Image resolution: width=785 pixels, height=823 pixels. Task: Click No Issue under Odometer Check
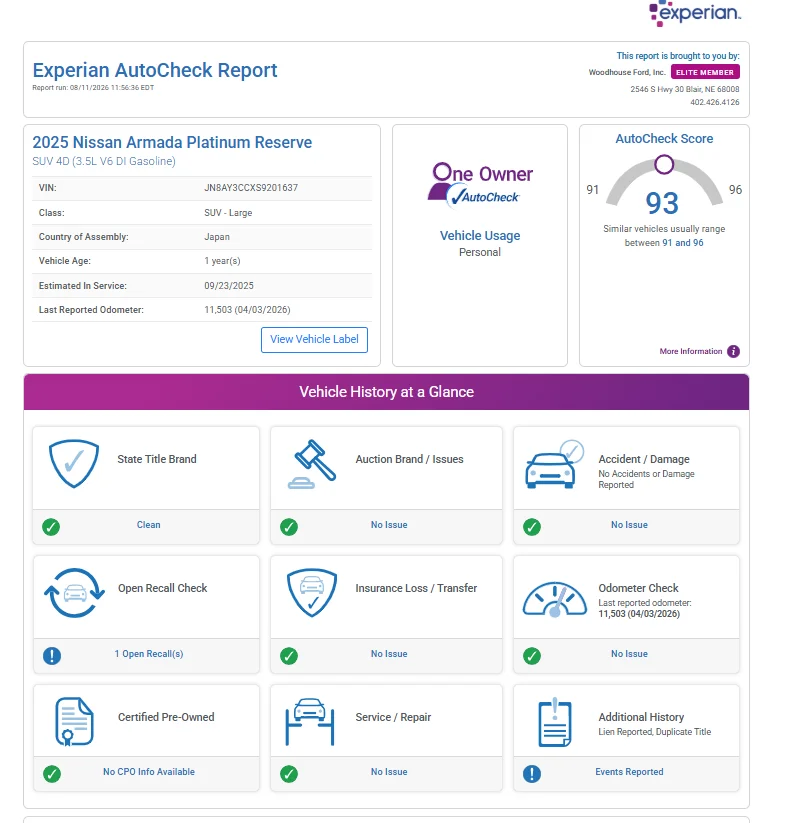629,653
